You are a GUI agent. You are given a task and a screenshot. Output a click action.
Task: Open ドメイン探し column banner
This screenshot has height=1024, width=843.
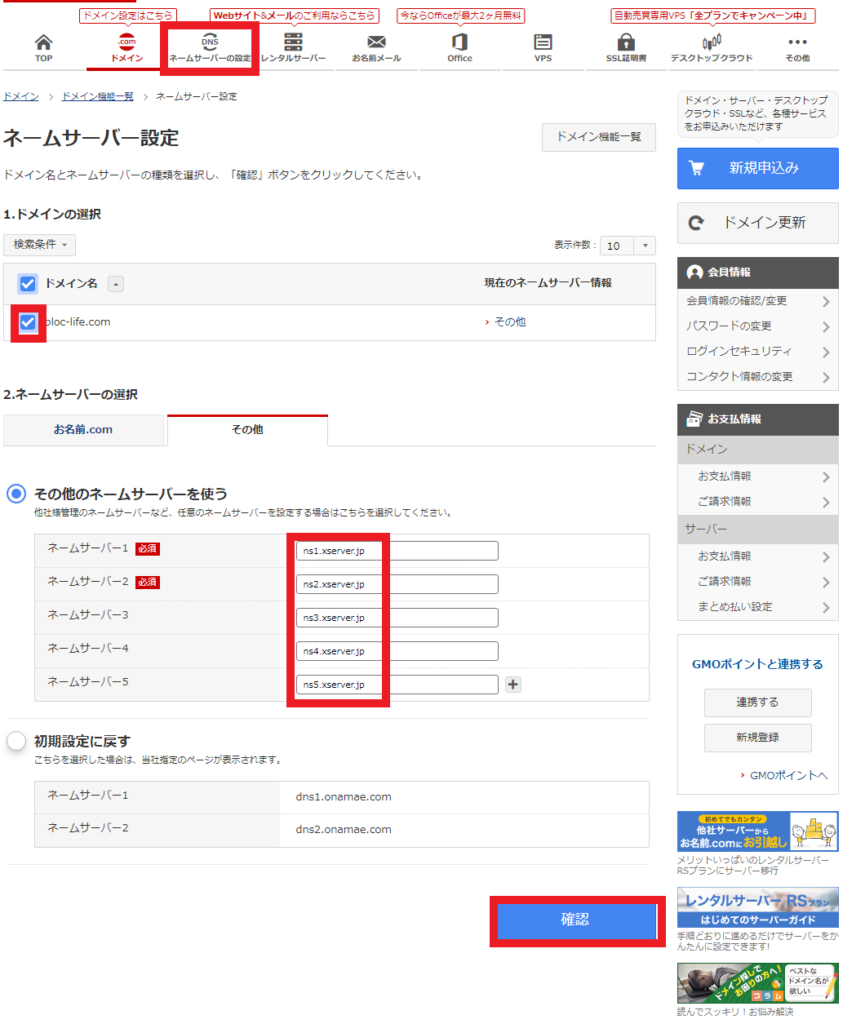[757, 984]
